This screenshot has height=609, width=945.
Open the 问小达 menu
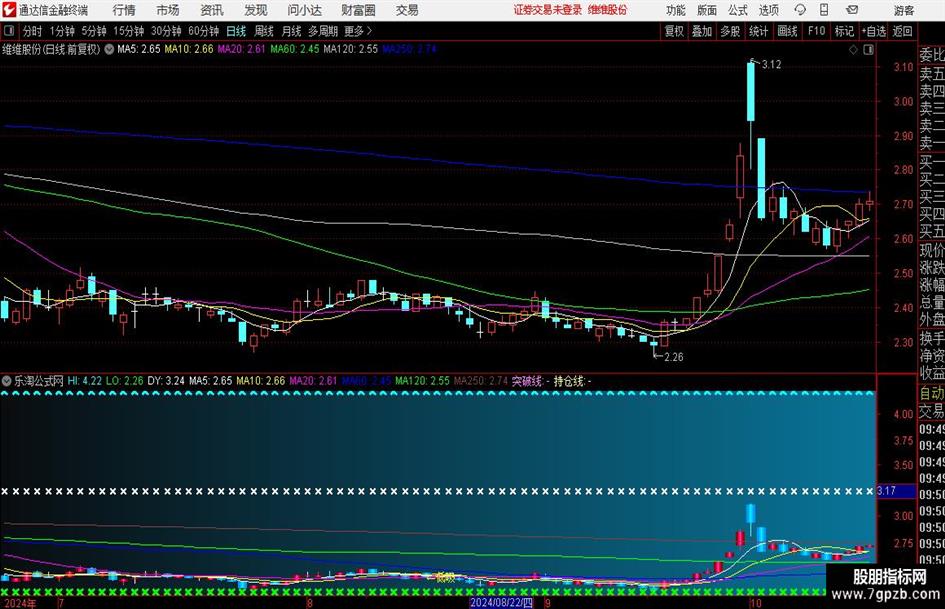(x=304, y=10)
